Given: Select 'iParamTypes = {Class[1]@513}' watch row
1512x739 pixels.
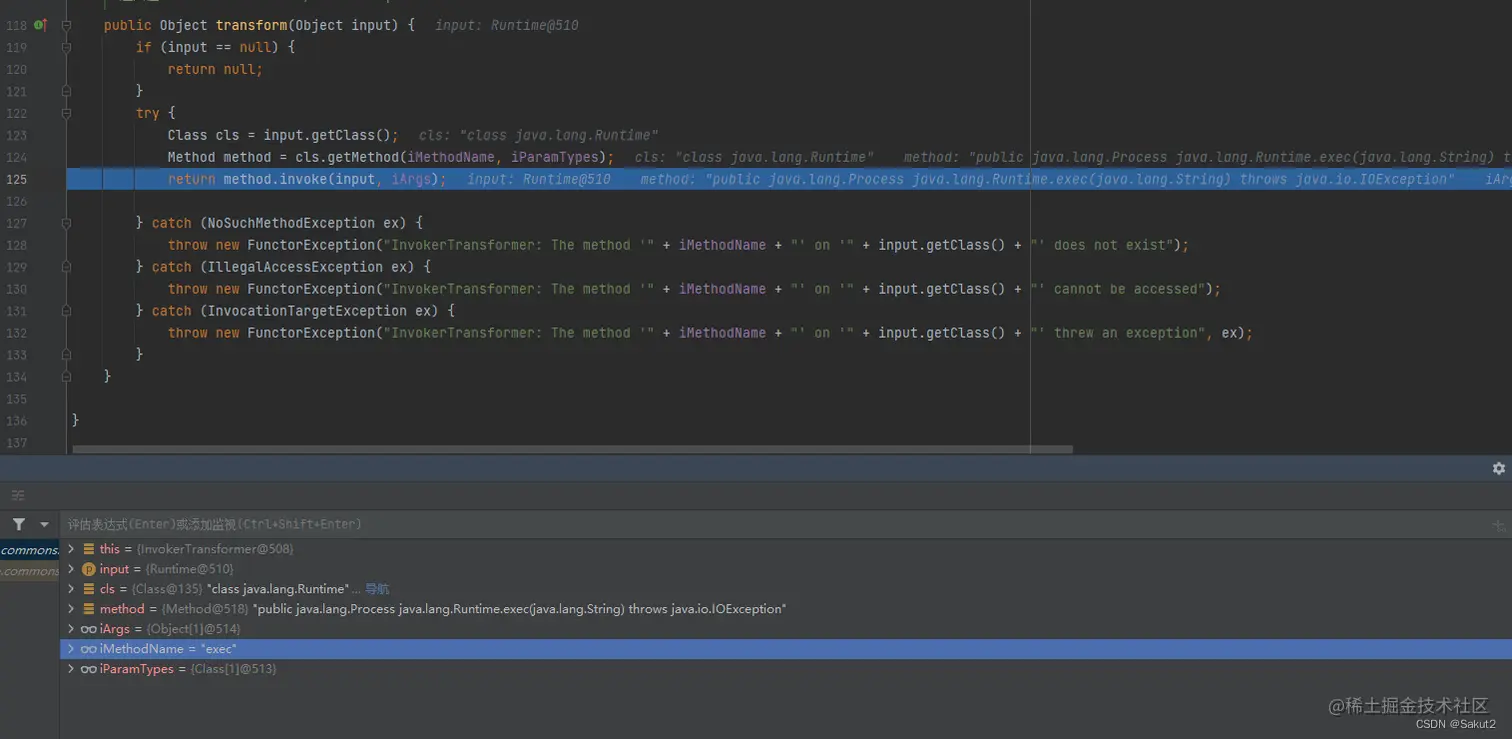Looking at the screenshot, I should 786,669.
